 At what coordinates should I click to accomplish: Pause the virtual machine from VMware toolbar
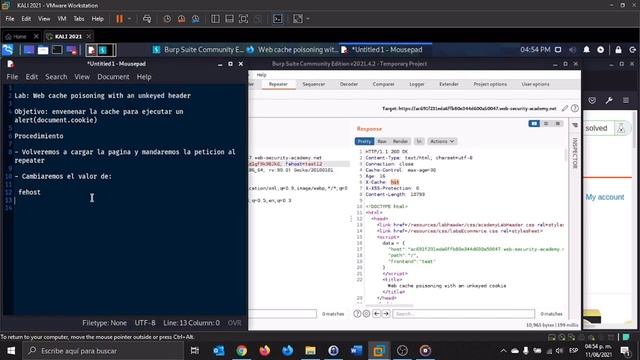point(119,19)
